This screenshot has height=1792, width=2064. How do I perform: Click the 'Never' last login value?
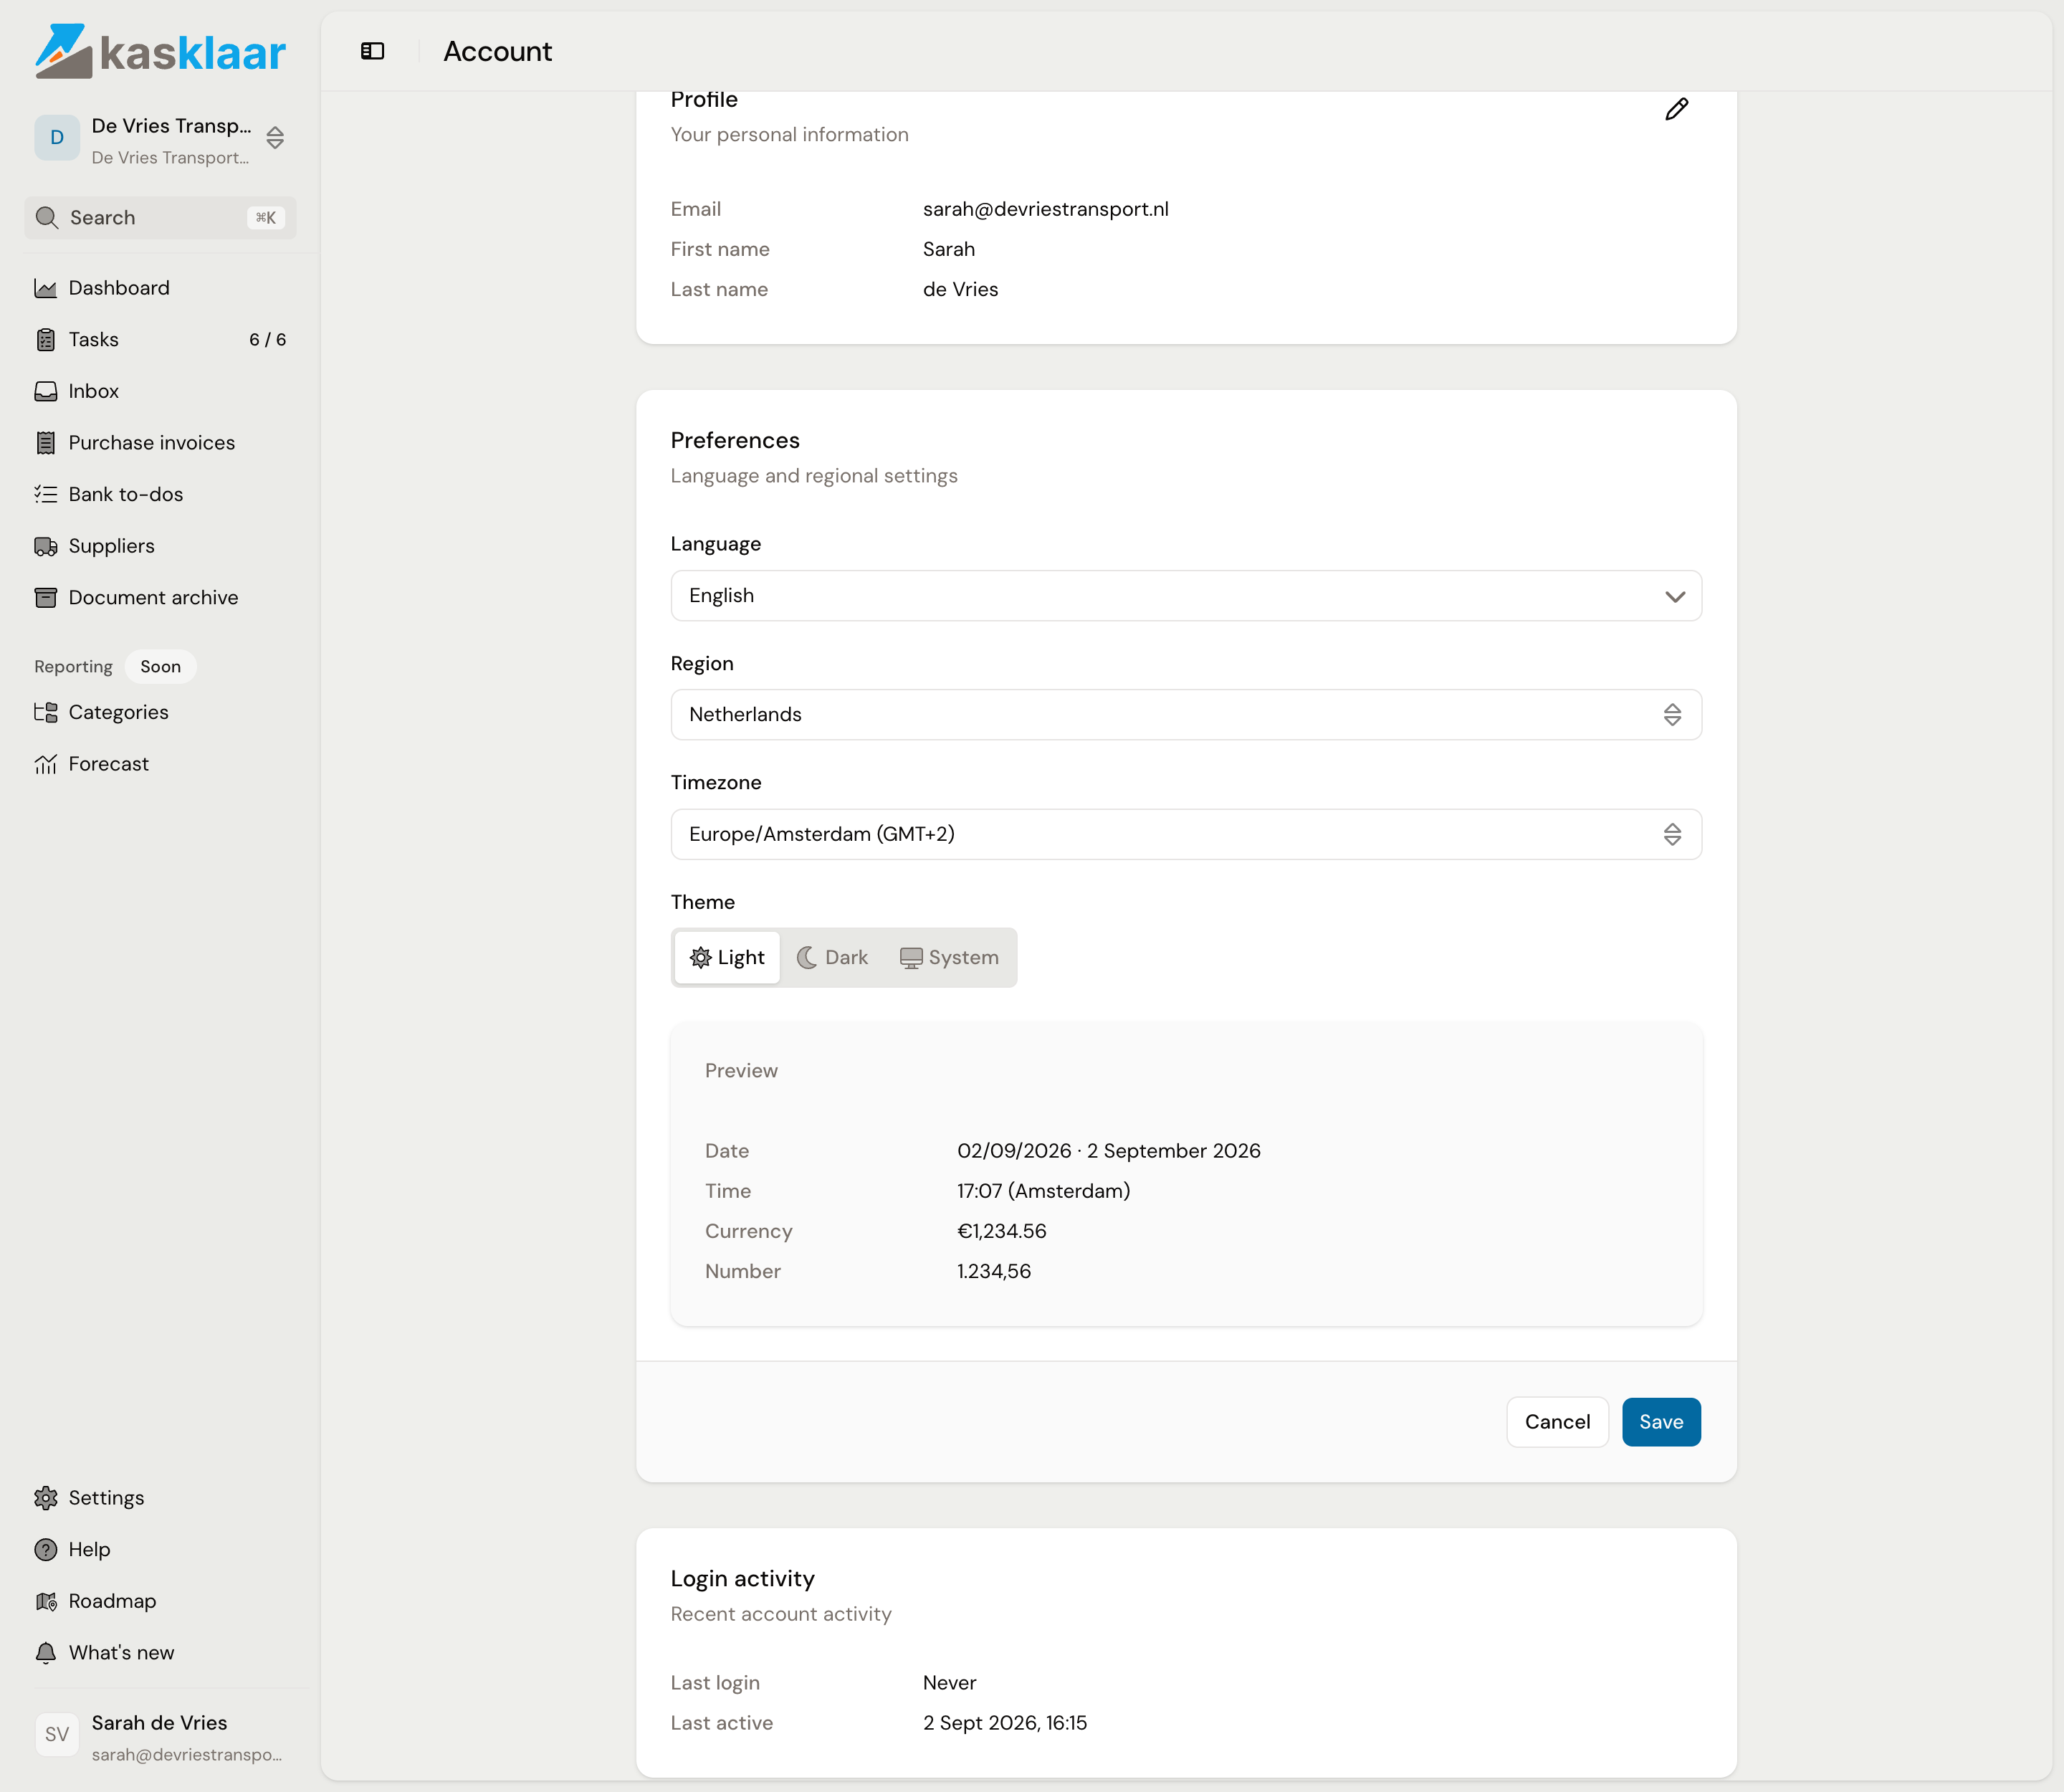949,1683
